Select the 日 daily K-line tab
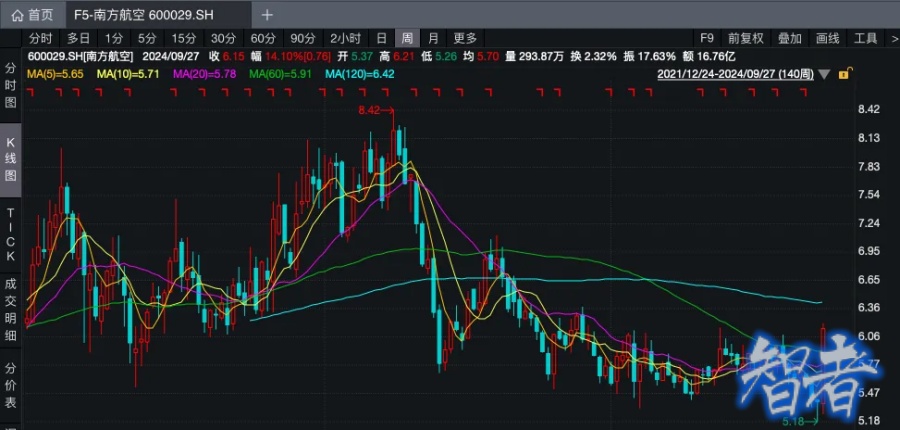Viewport: 900px width, 430px height. click(x=382, y=38)
